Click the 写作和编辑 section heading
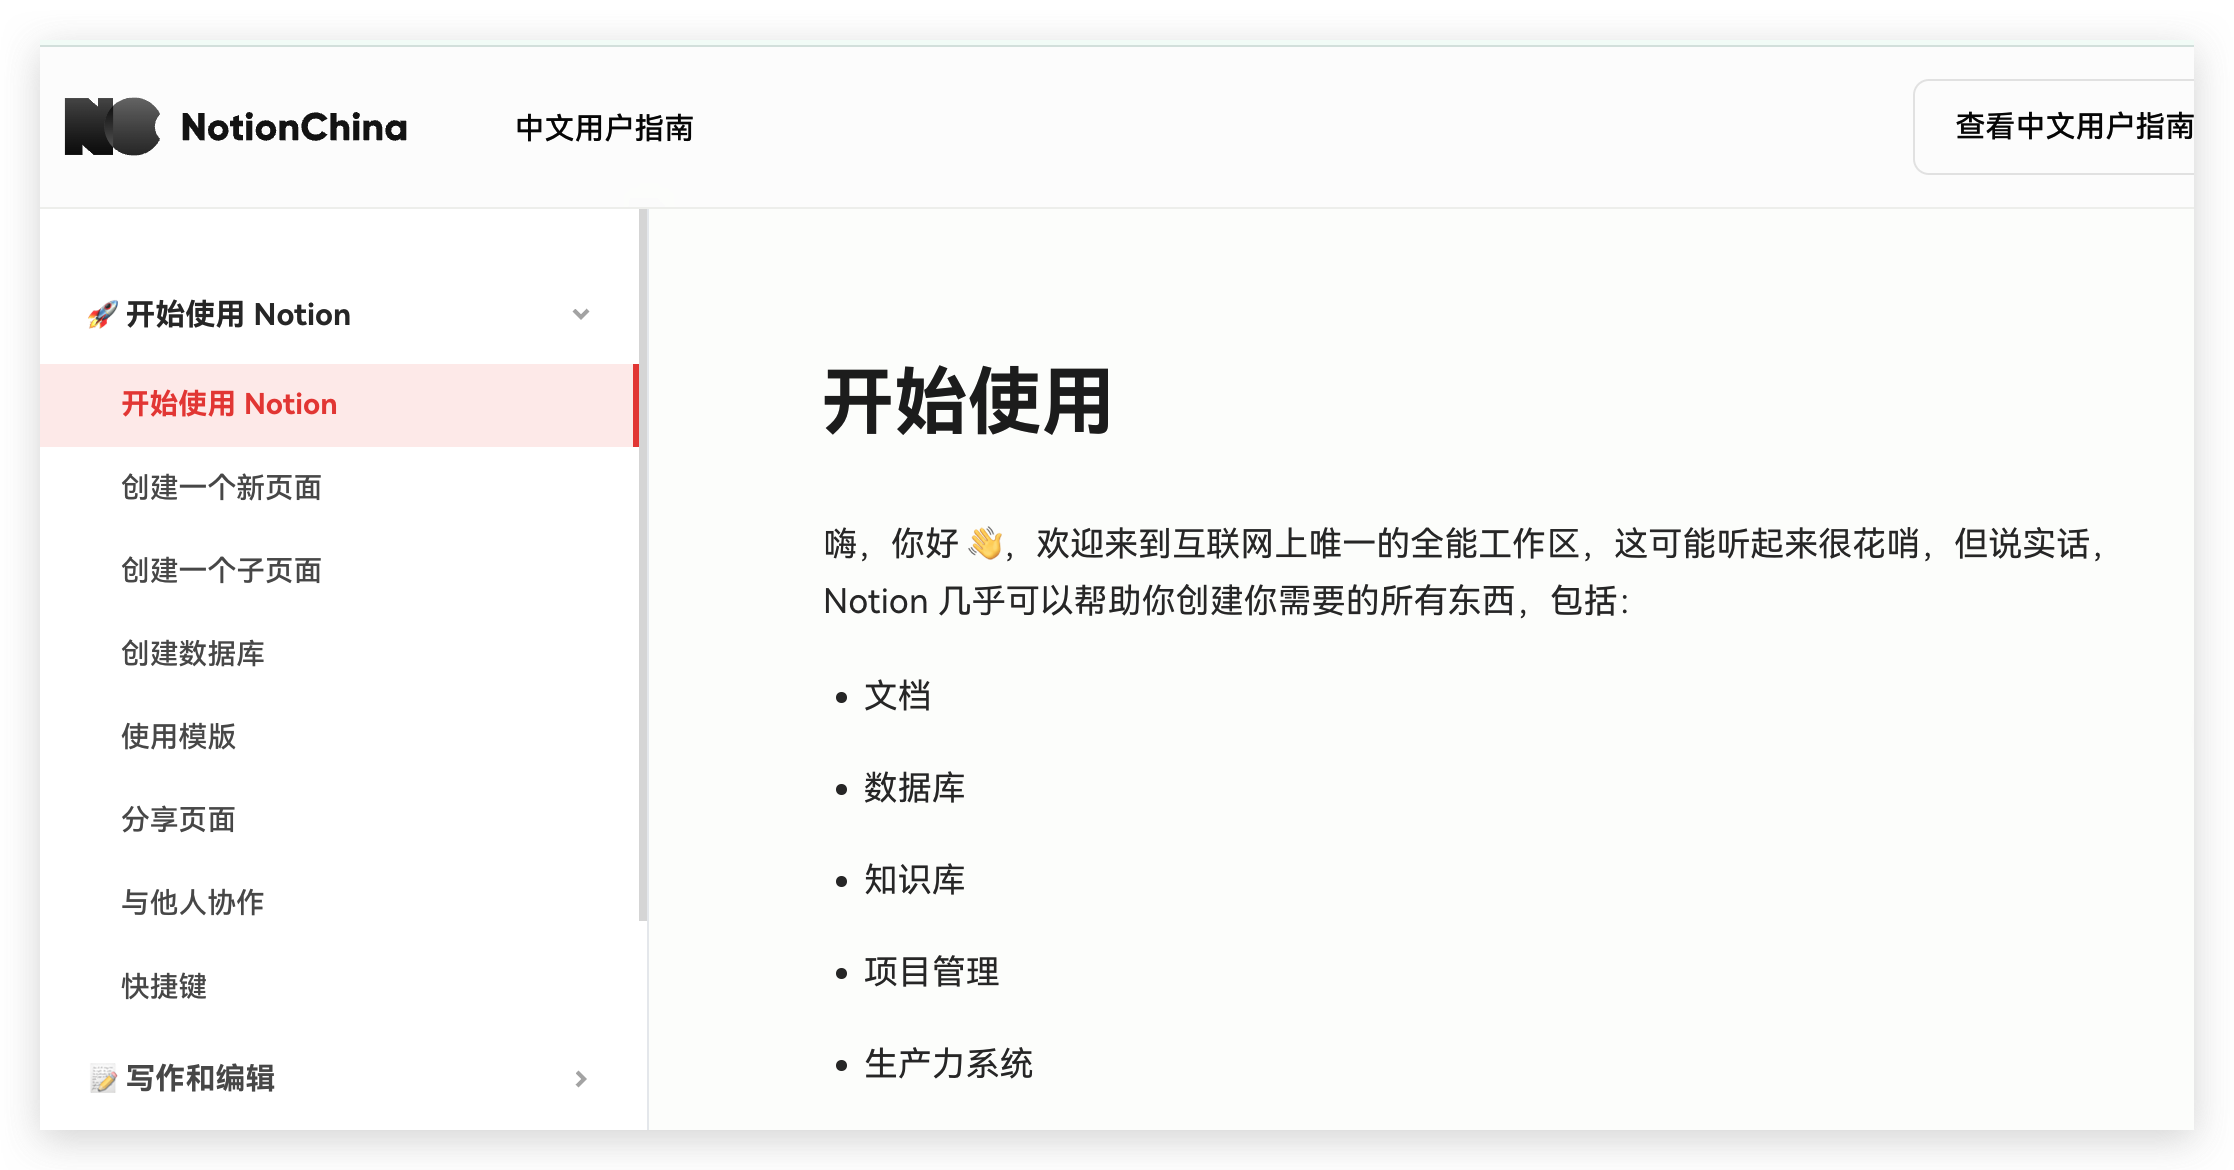2234x1170 pixels. 200,1079
